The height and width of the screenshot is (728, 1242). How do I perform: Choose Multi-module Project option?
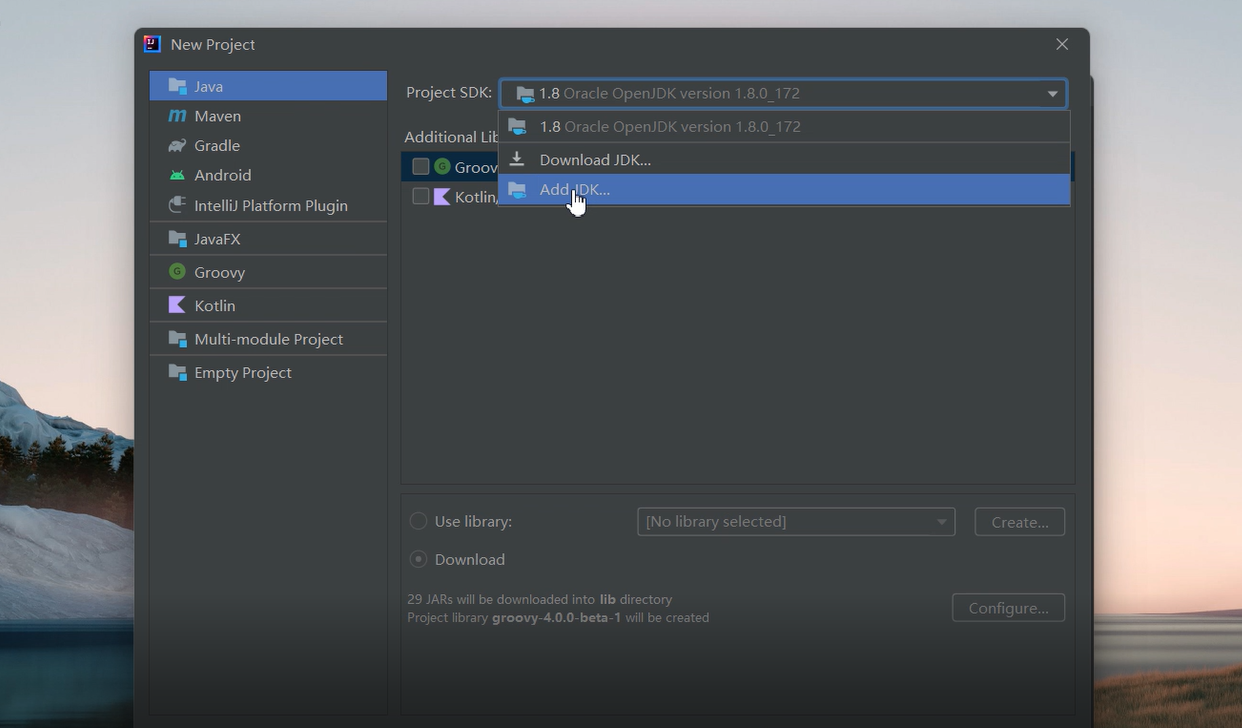268,339
